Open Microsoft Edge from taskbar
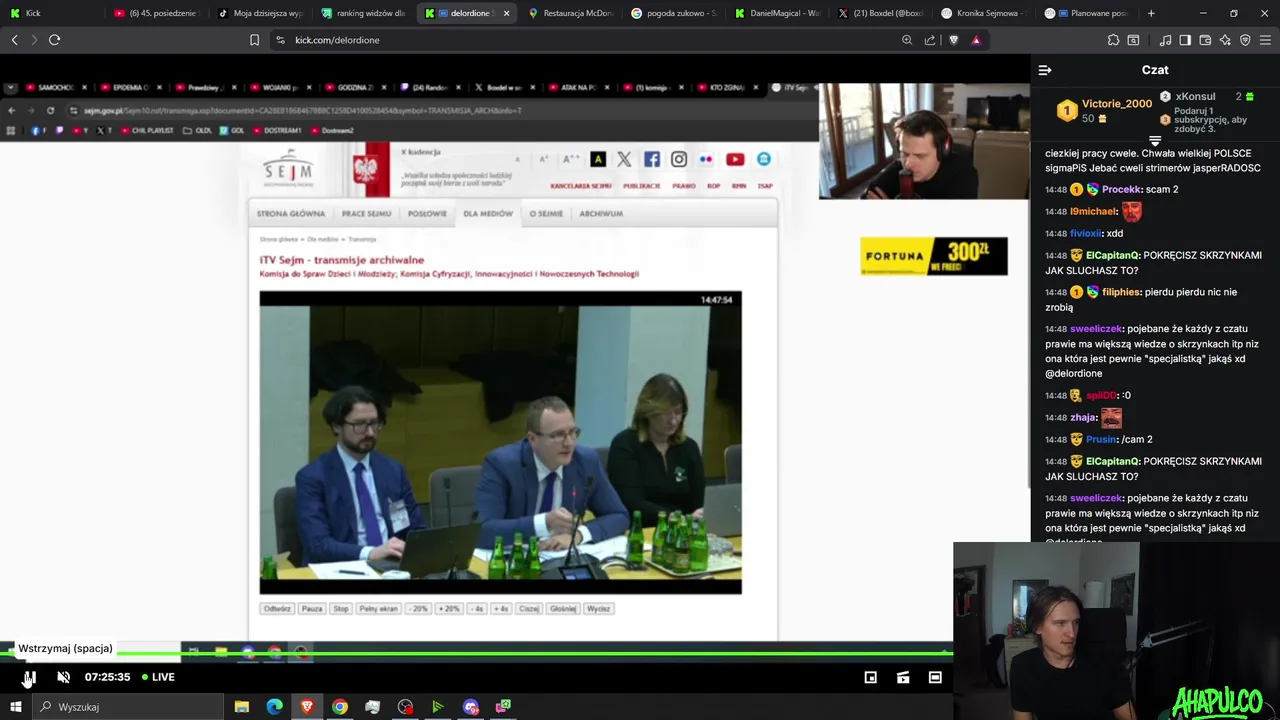Viewport: 1280px width, 720px height. click(x=274, y=707)
